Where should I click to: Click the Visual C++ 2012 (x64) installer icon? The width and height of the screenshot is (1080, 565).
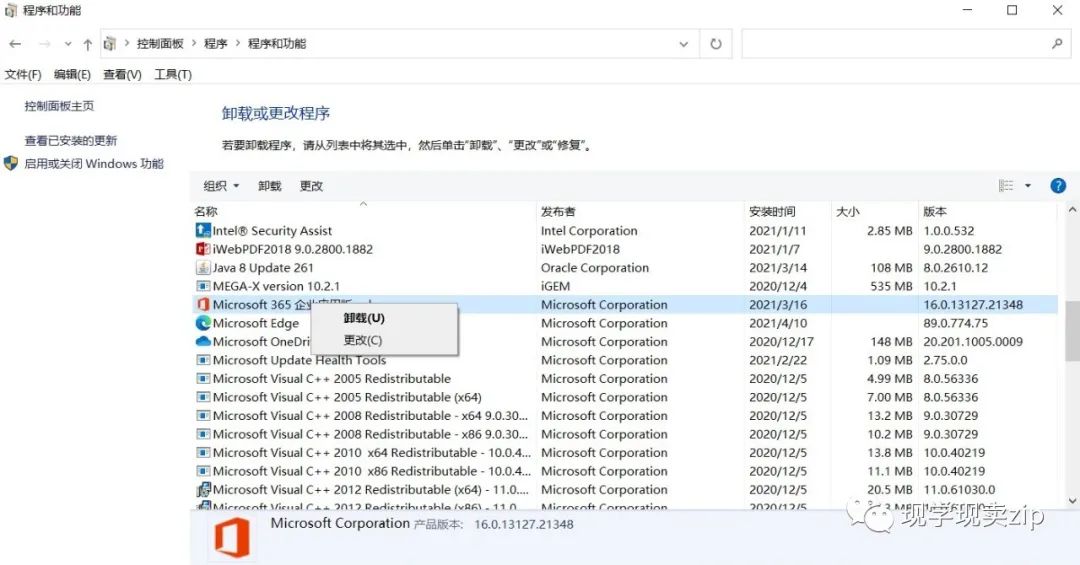point(203,490)
